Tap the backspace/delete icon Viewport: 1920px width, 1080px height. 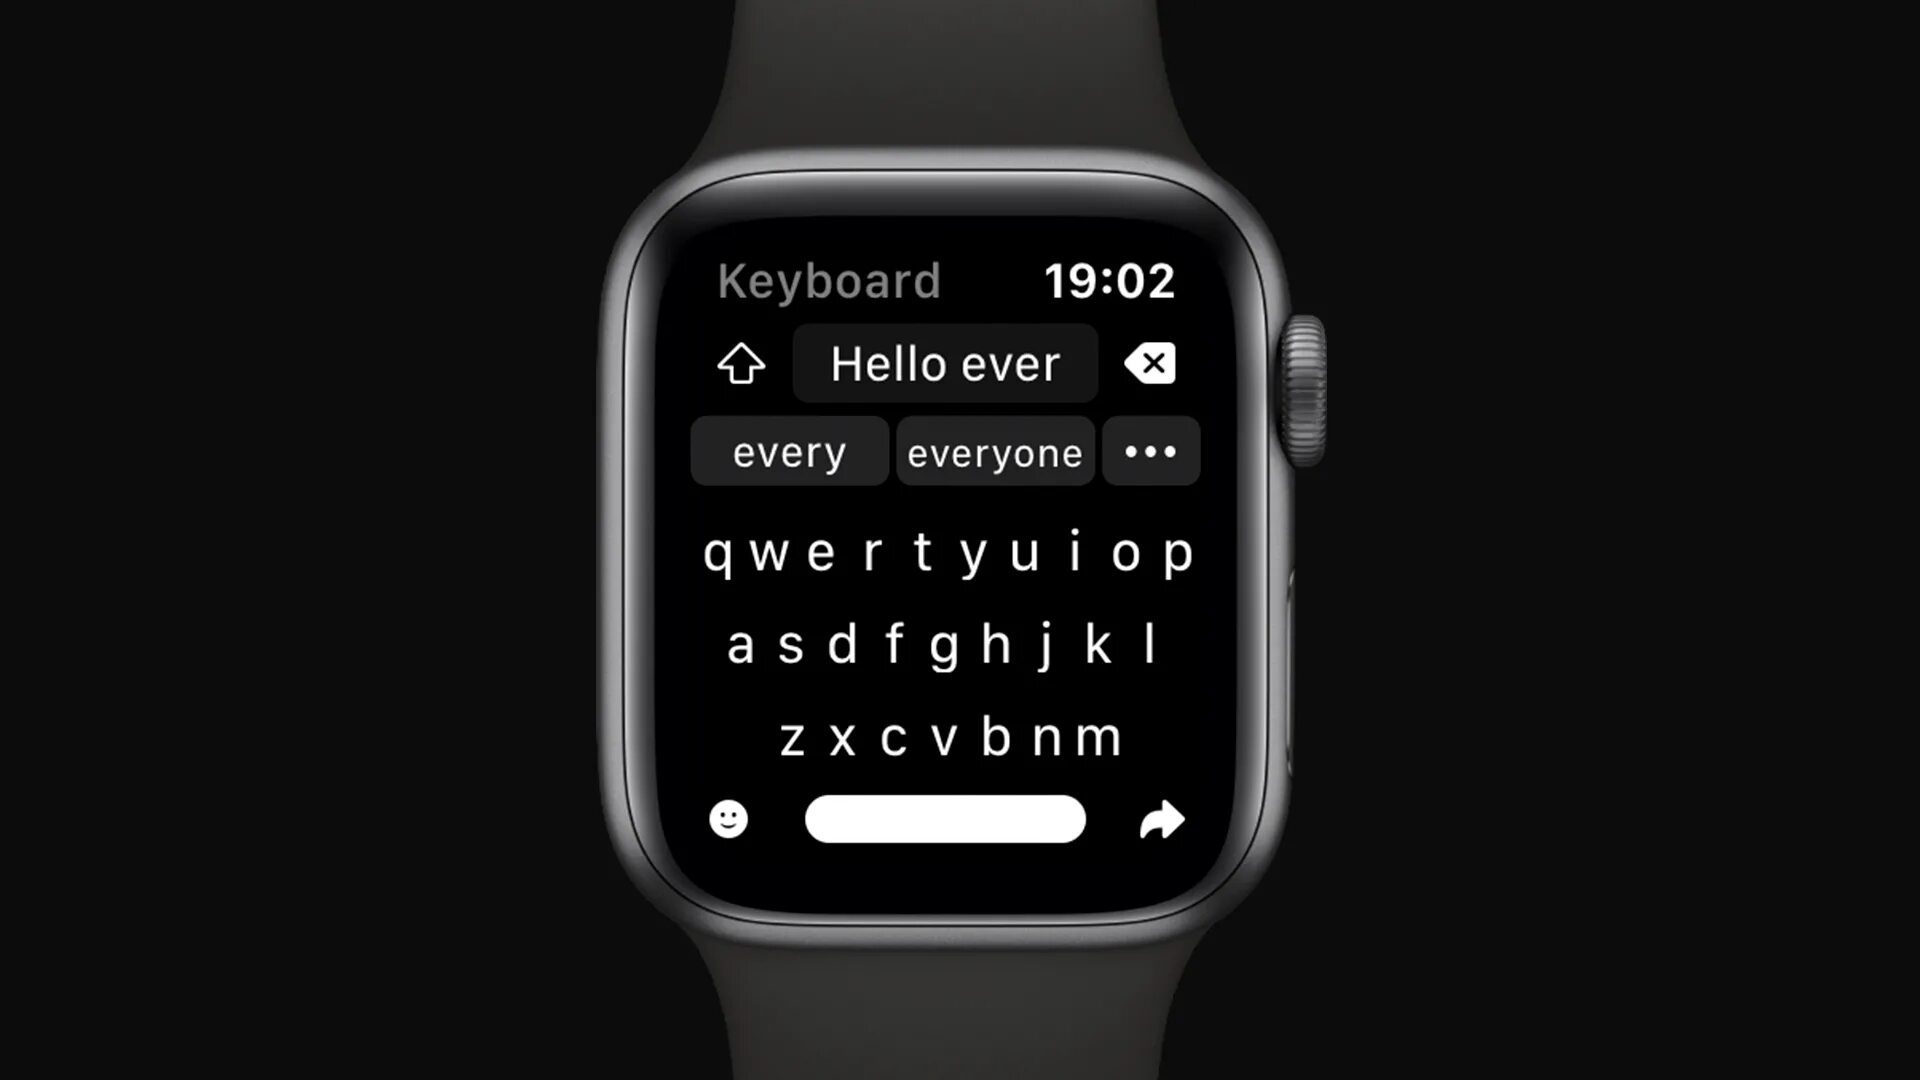(1149, 364)
